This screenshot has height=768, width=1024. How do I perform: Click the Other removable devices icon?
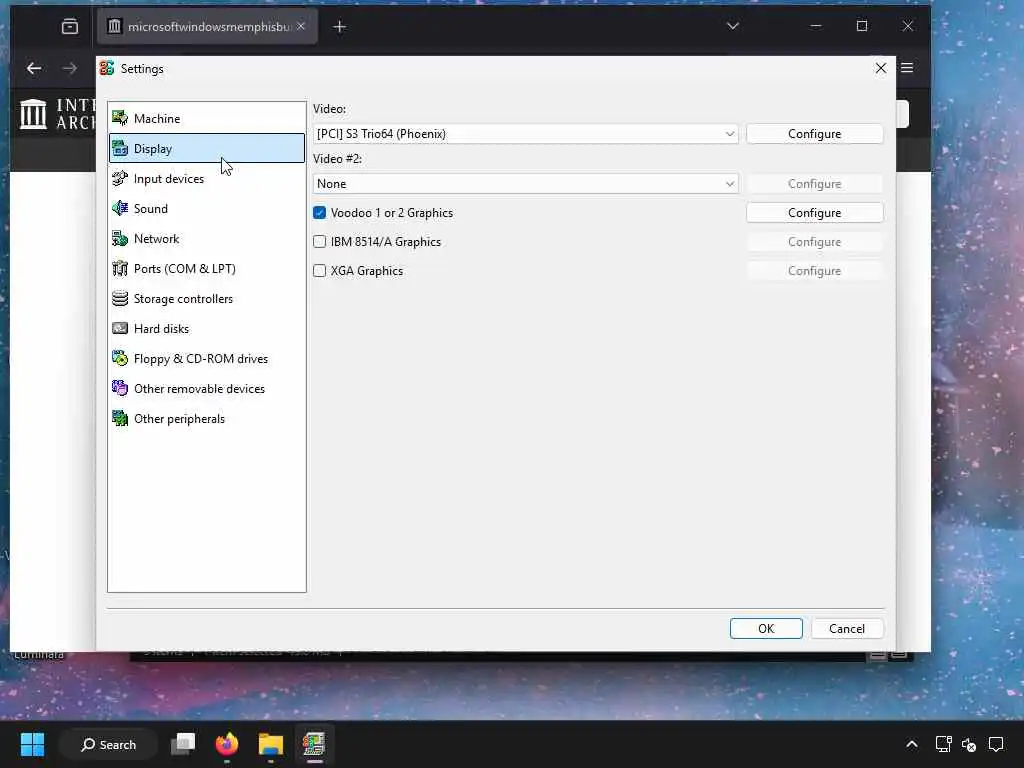point(120,389)
